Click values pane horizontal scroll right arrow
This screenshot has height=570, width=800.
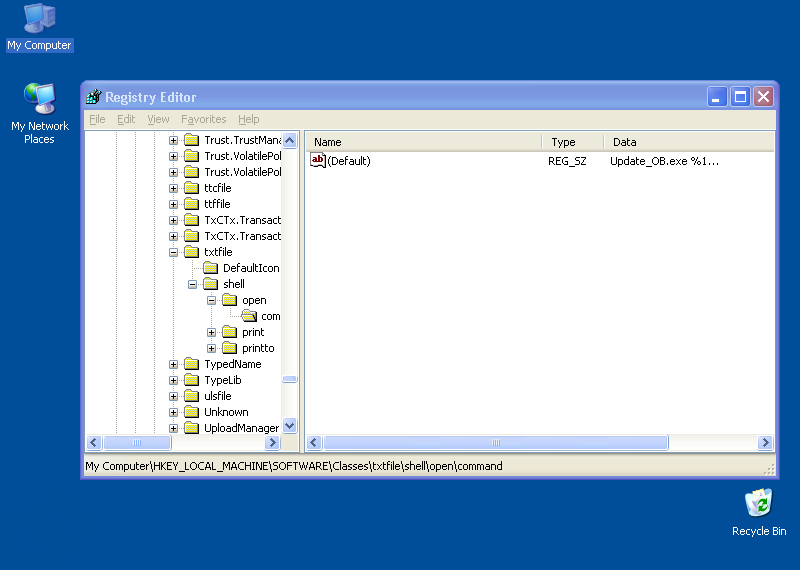pos(765,442)
